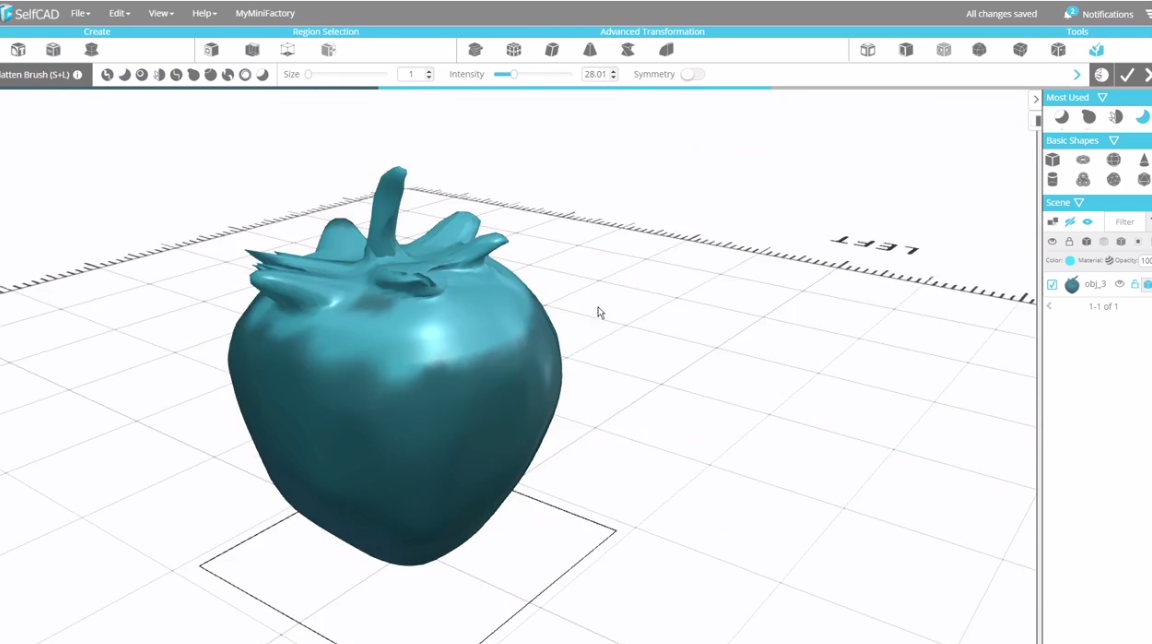Screen dimensions: 1152x644
Task: Click the Intensity value field 28.01
Action: 595,74
